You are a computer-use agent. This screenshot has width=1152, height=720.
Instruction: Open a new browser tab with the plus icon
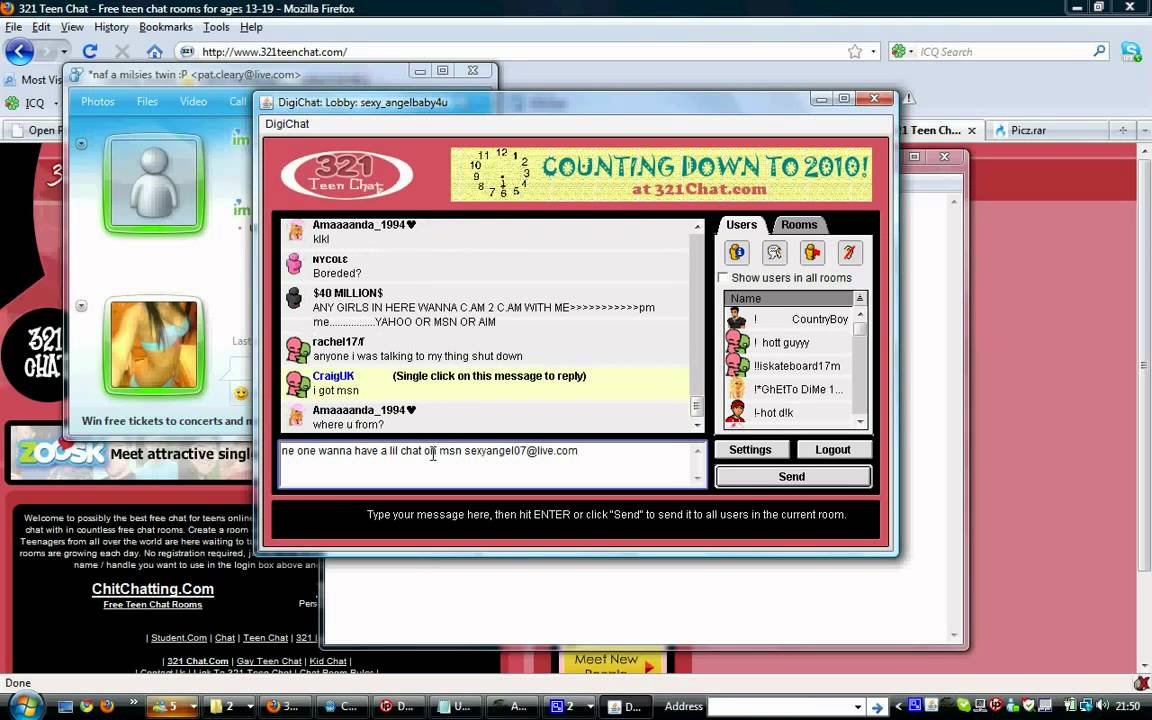[x=1123, y=130]
